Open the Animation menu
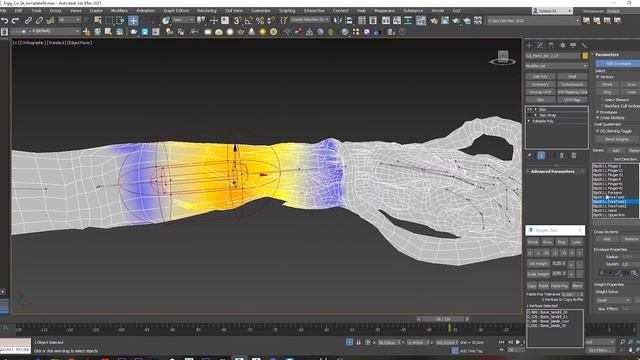Image resolution: width=640 pixels, height=360 pixels. (145, 11)
